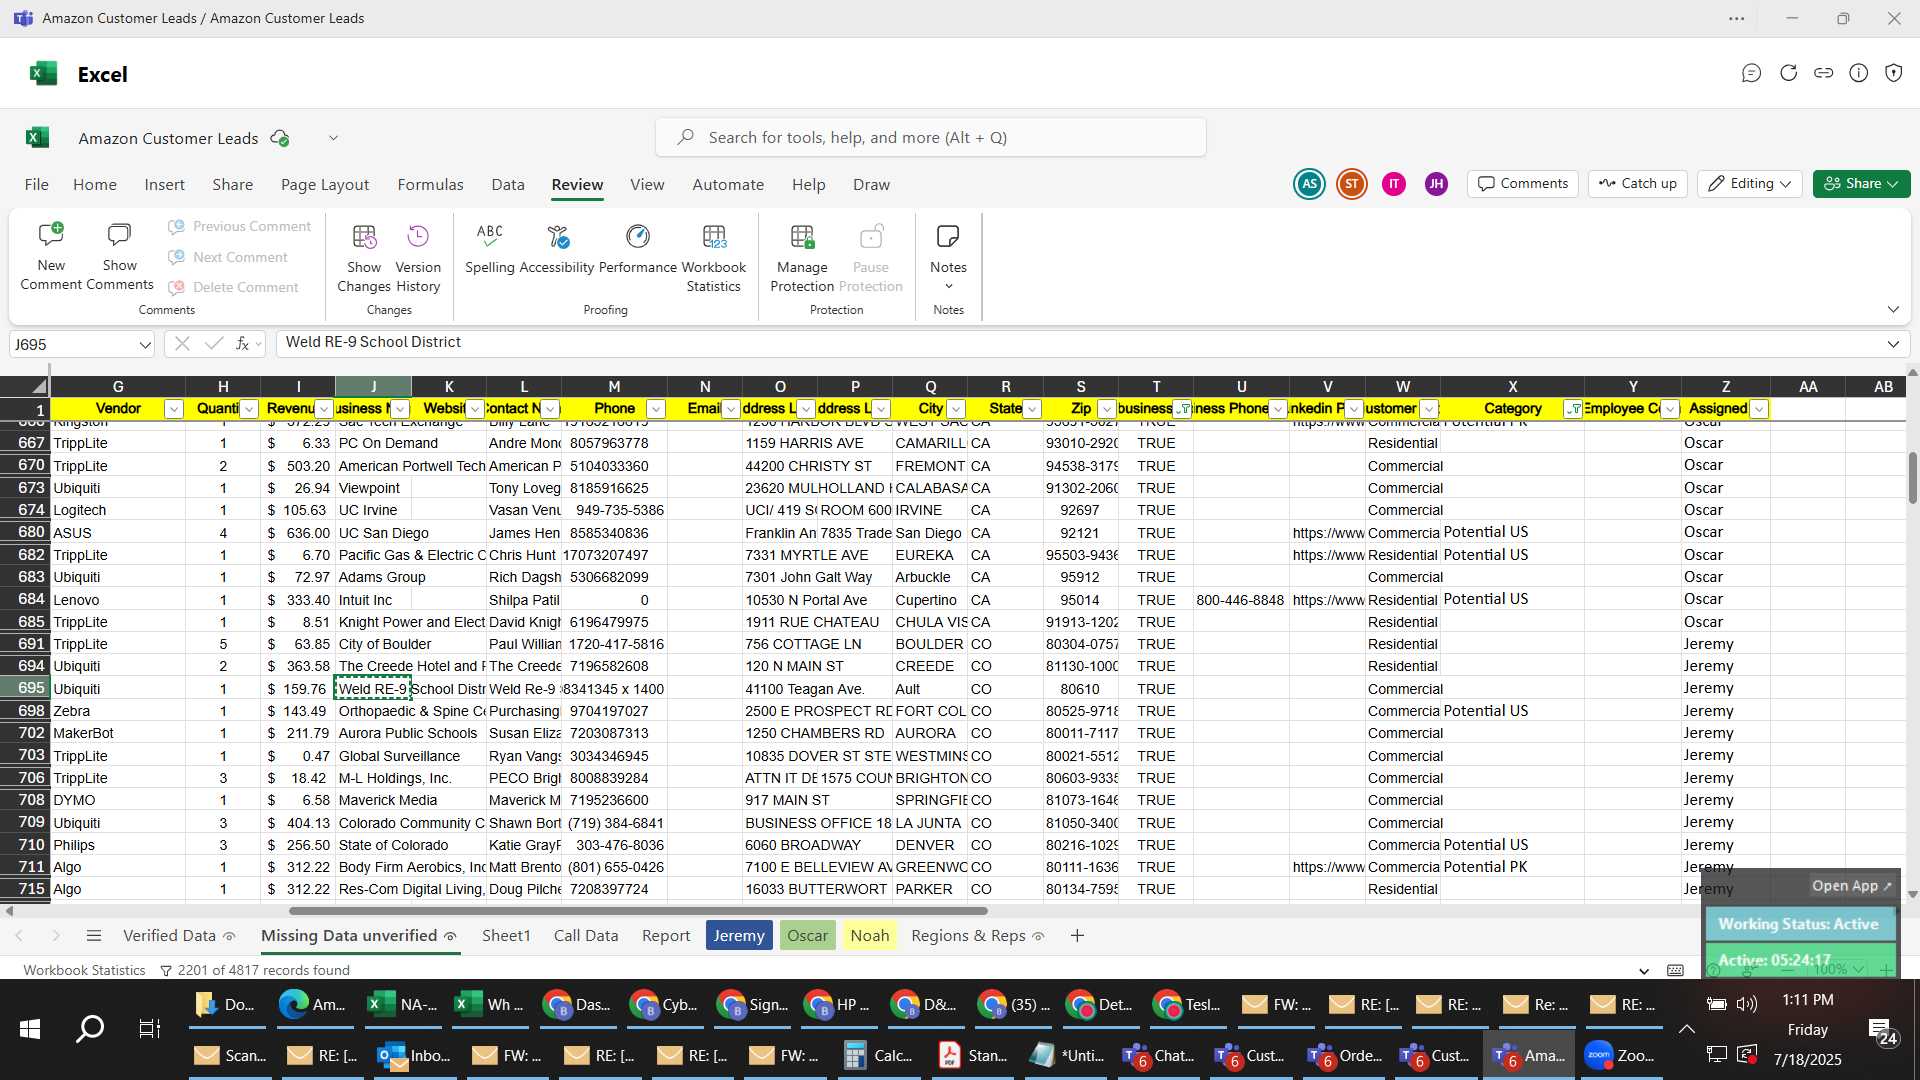Image resolution: width=1920 pixels, height=1080 pixels.
Task: Open the Call Data sheet
Action: click(x=586, y=936)
